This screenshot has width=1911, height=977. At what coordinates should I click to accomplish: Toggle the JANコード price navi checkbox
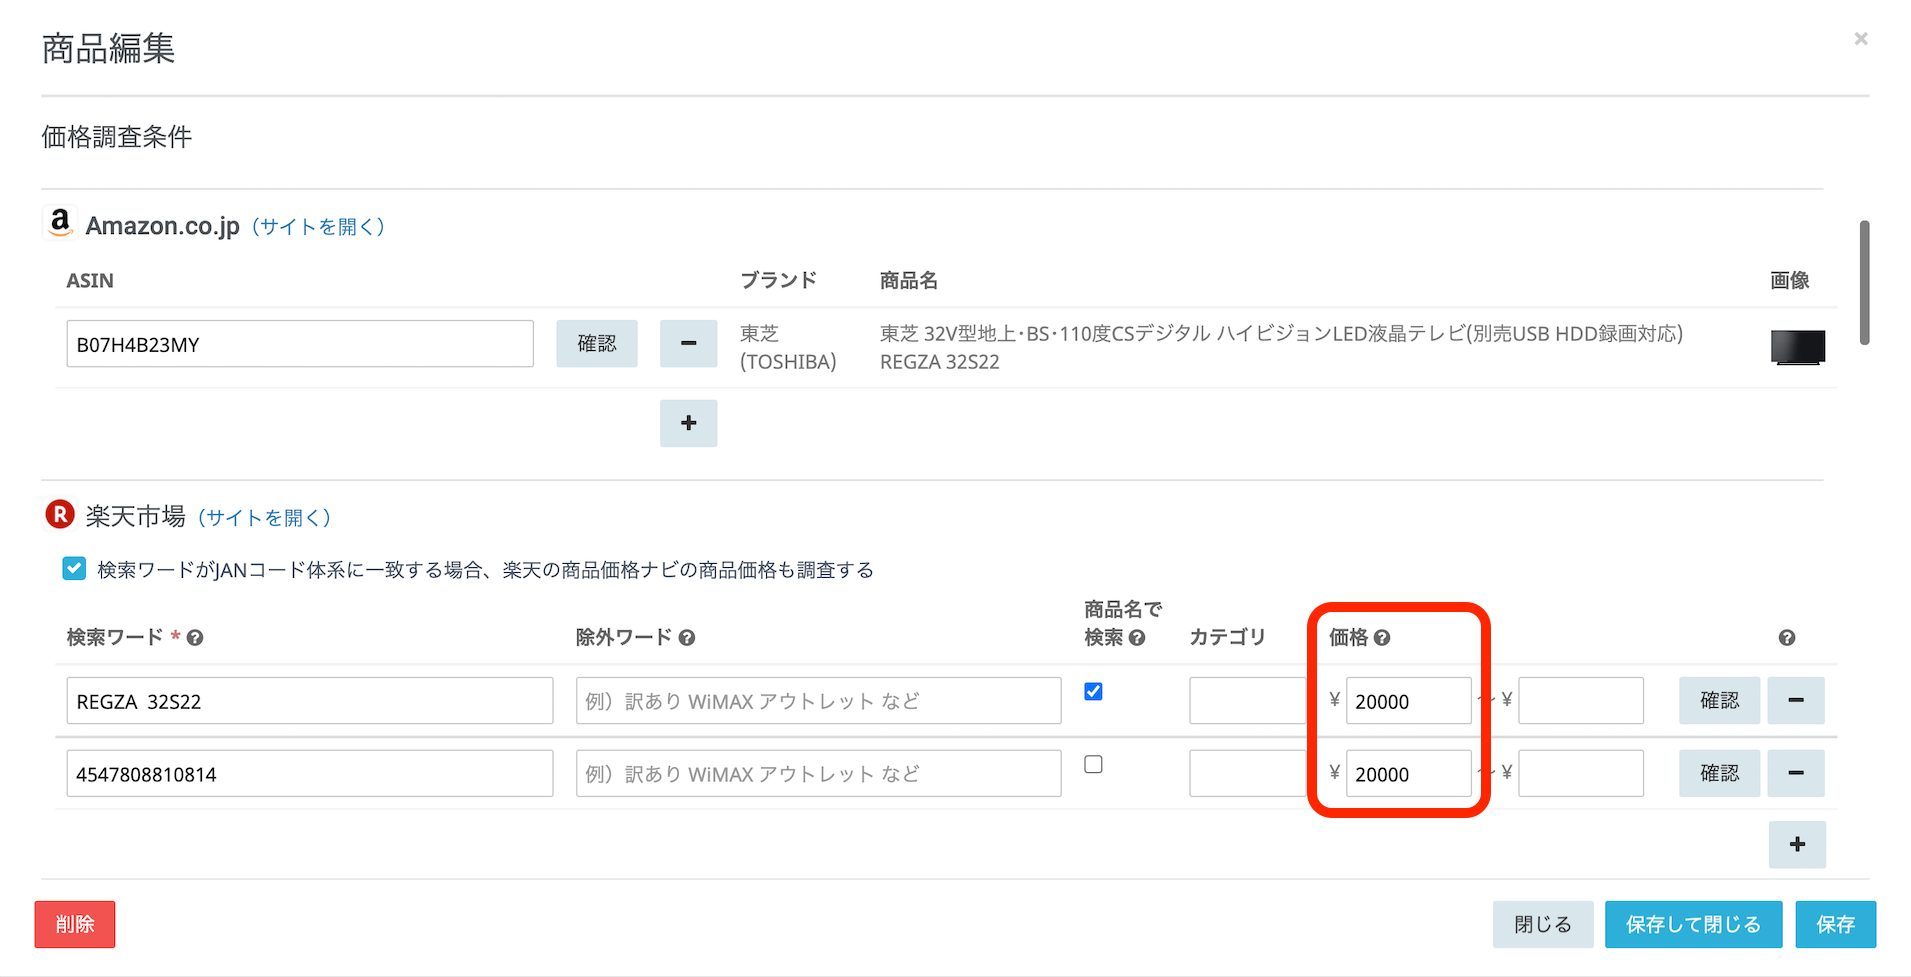74,569
